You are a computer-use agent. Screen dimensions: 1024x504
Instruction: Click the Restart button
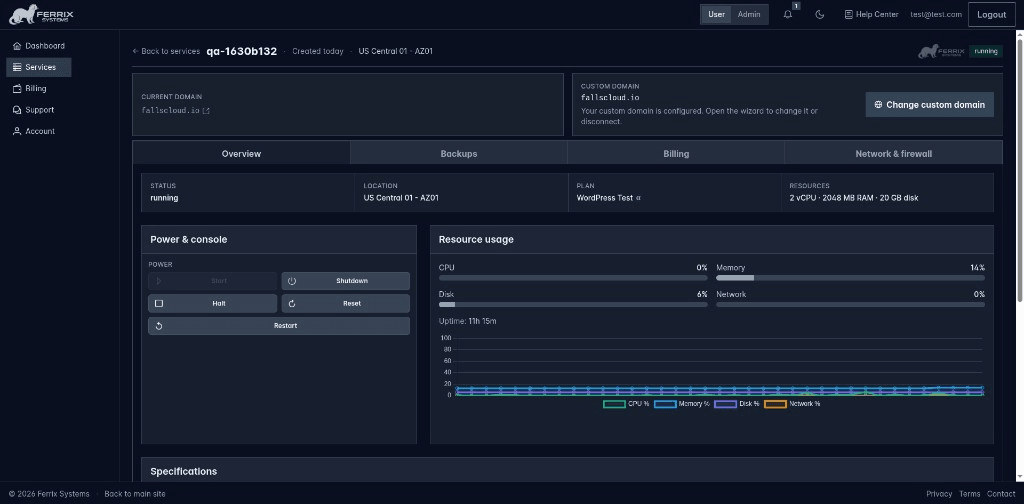[279, 326]
